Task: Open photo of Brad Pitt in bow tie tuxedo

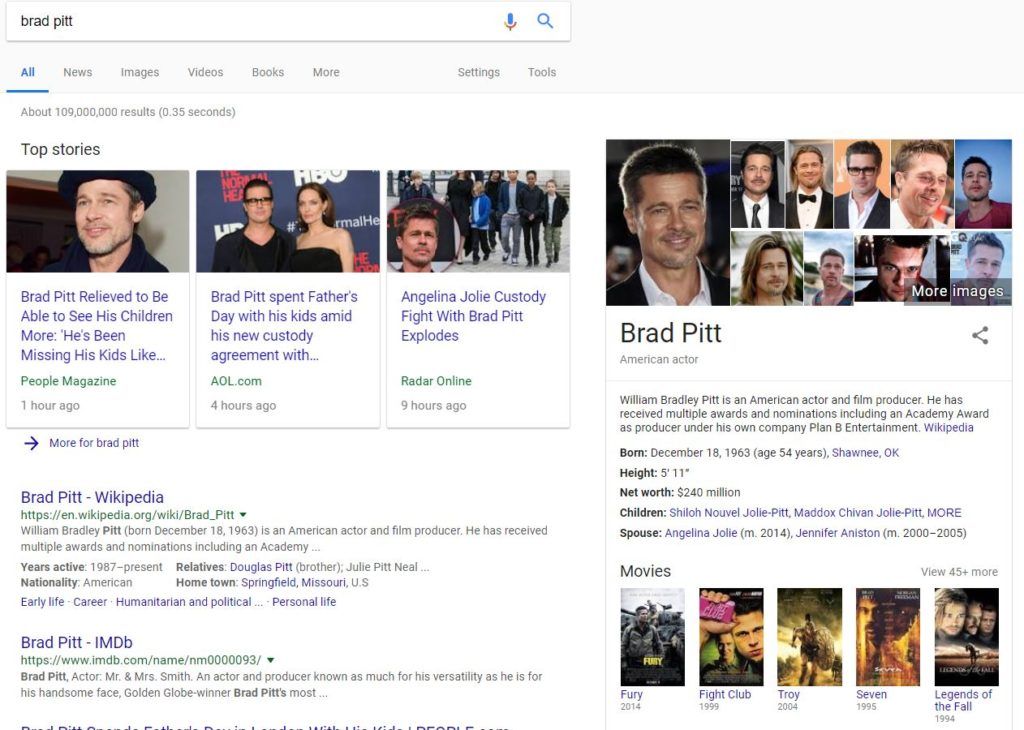Action: pyautogui.click(x=809, y=184)
